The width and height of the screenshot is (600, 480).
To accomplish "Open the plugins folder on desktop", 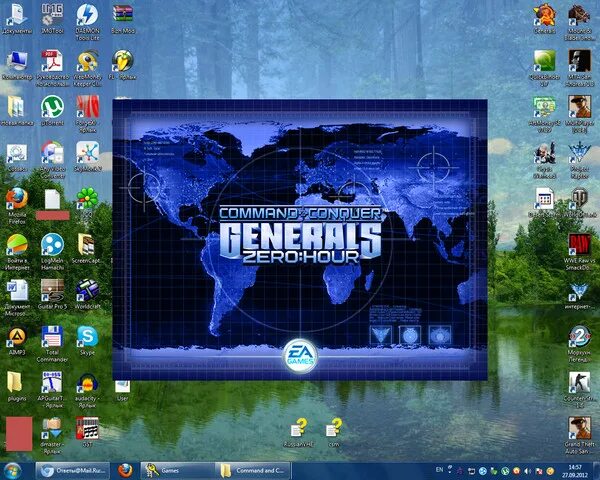I will 16,384.
